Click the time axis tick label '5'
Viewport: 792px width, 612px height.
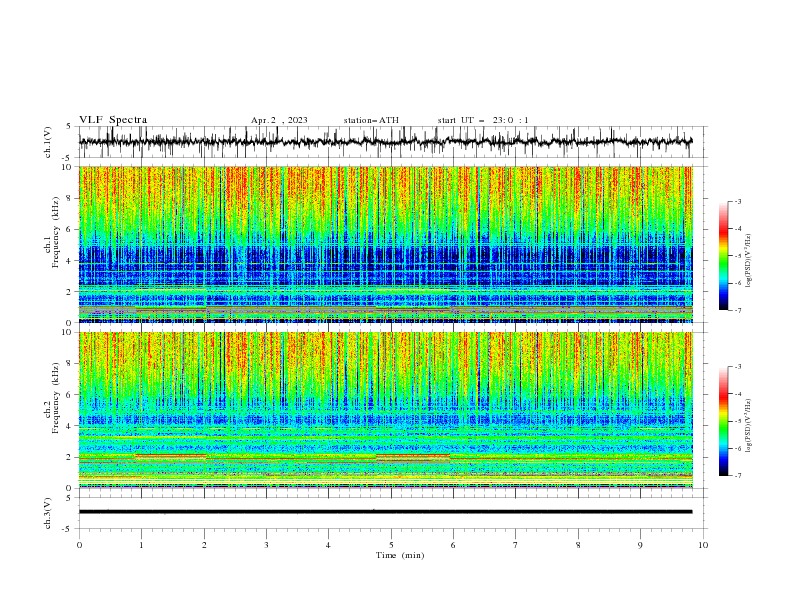click(391, 545)
